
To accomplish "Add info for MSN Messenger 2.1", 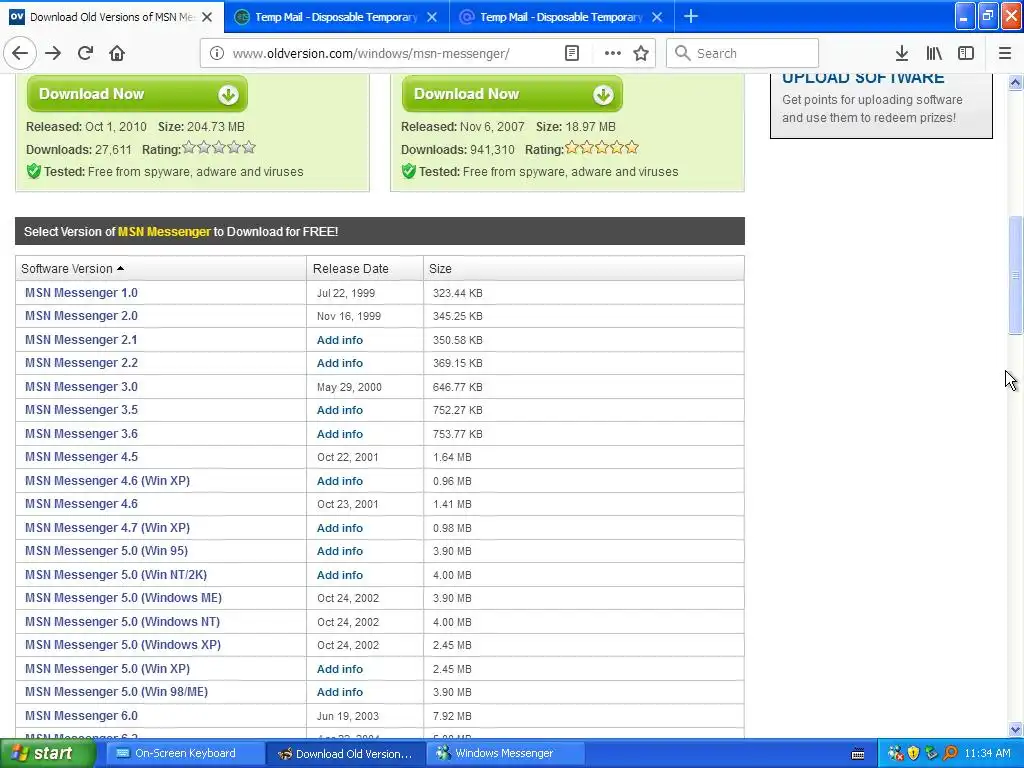I will coord(340,340).
